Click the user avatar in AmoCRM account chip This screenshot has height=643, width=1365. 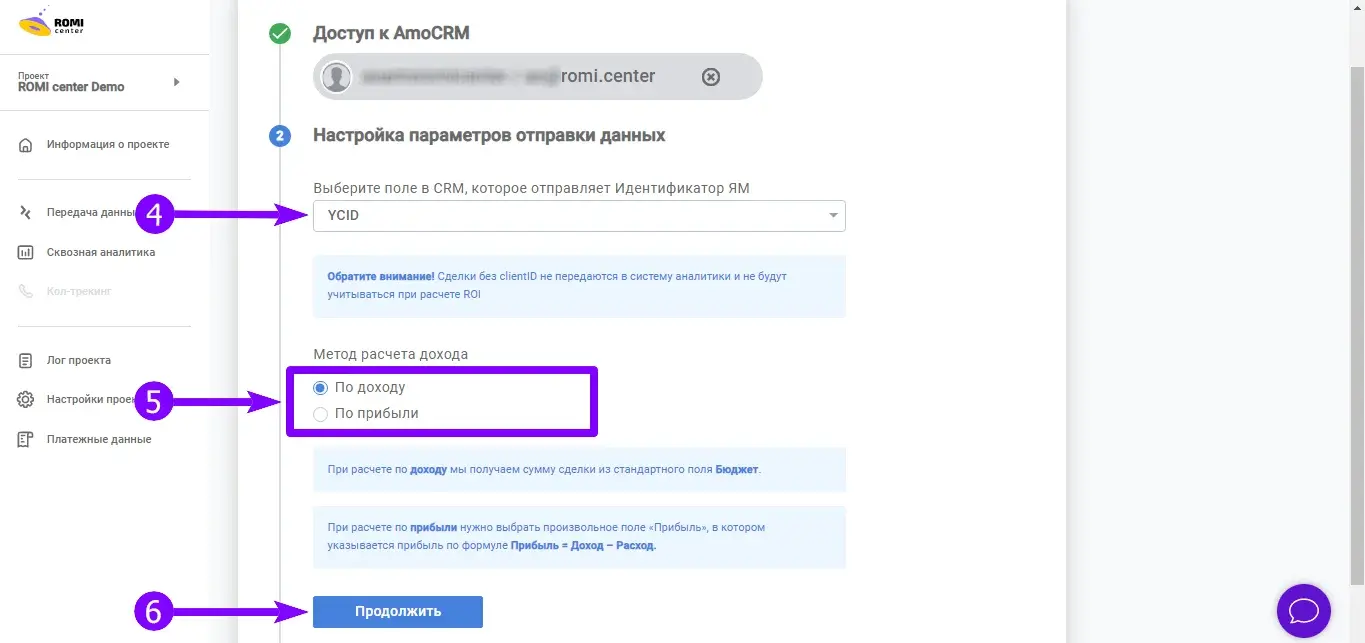click(x=337, y=77)
